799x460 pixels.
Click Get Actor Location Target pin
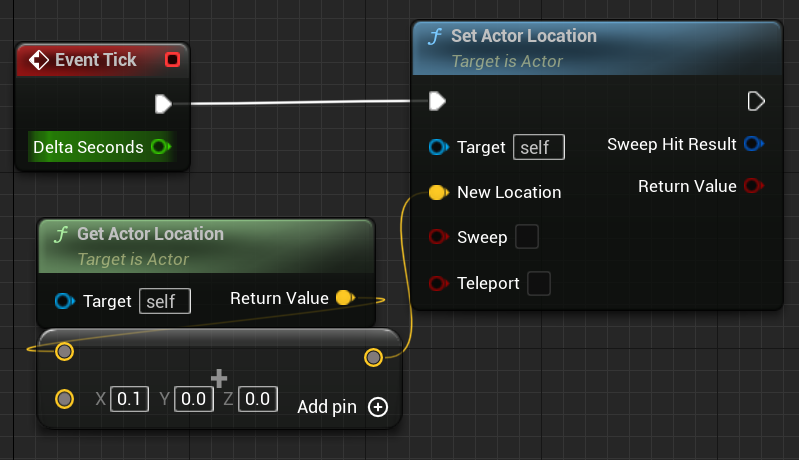coord(65,301)
